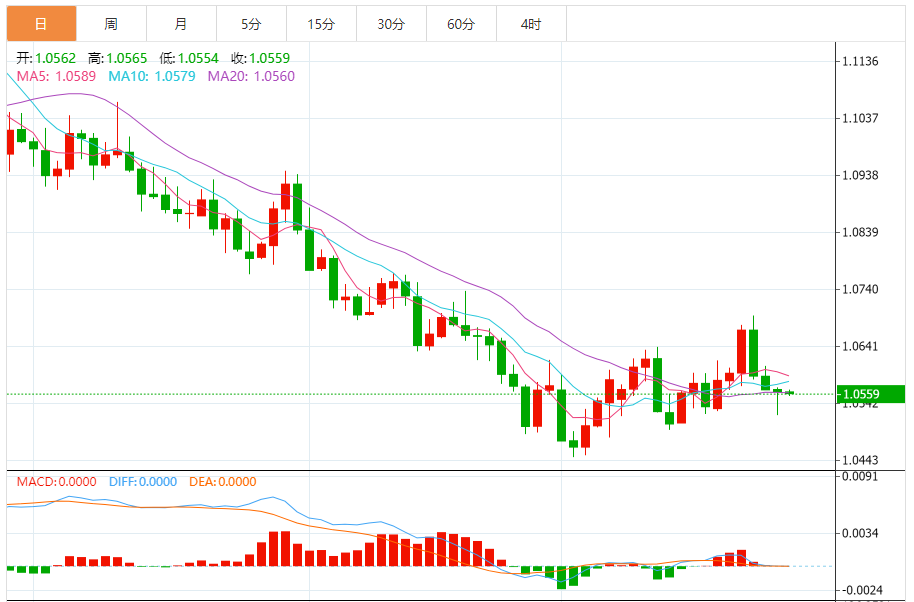Screen dimensions: 914x602
Task: Open the 5分 timeframe tab
Action: [251, 24]
